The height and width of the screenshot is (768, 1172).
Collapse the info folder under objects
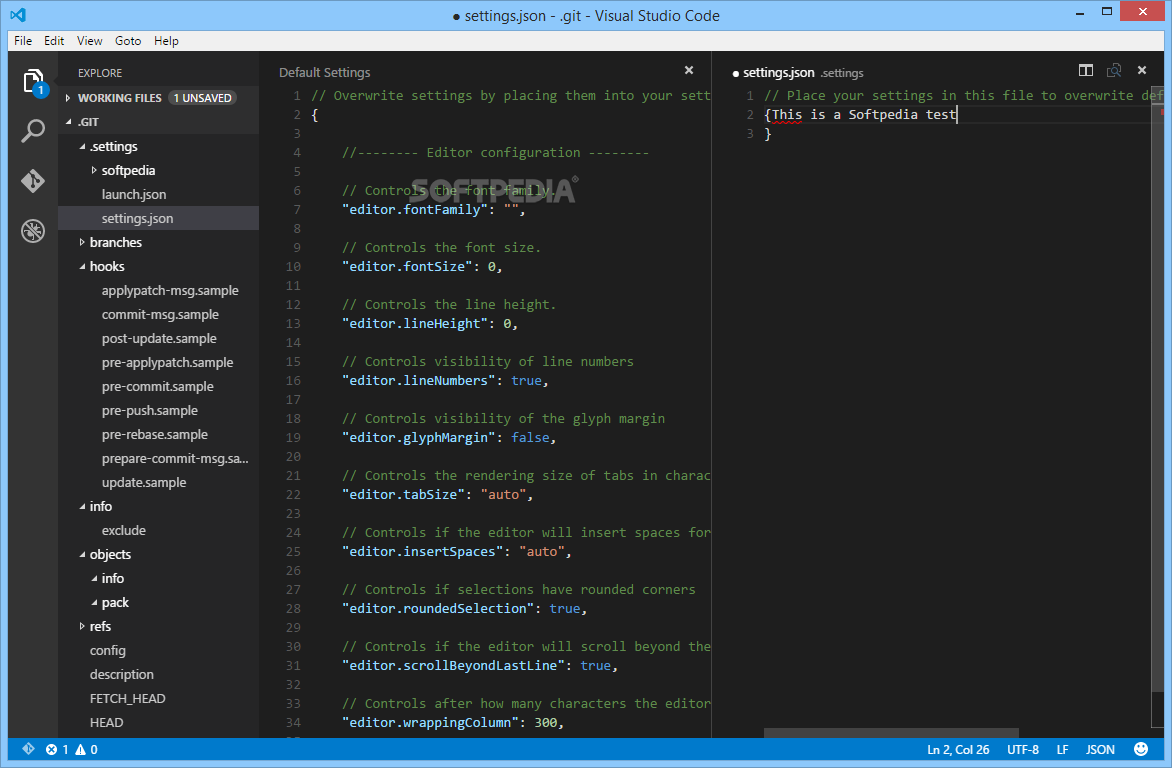click(x=94, y=579)
